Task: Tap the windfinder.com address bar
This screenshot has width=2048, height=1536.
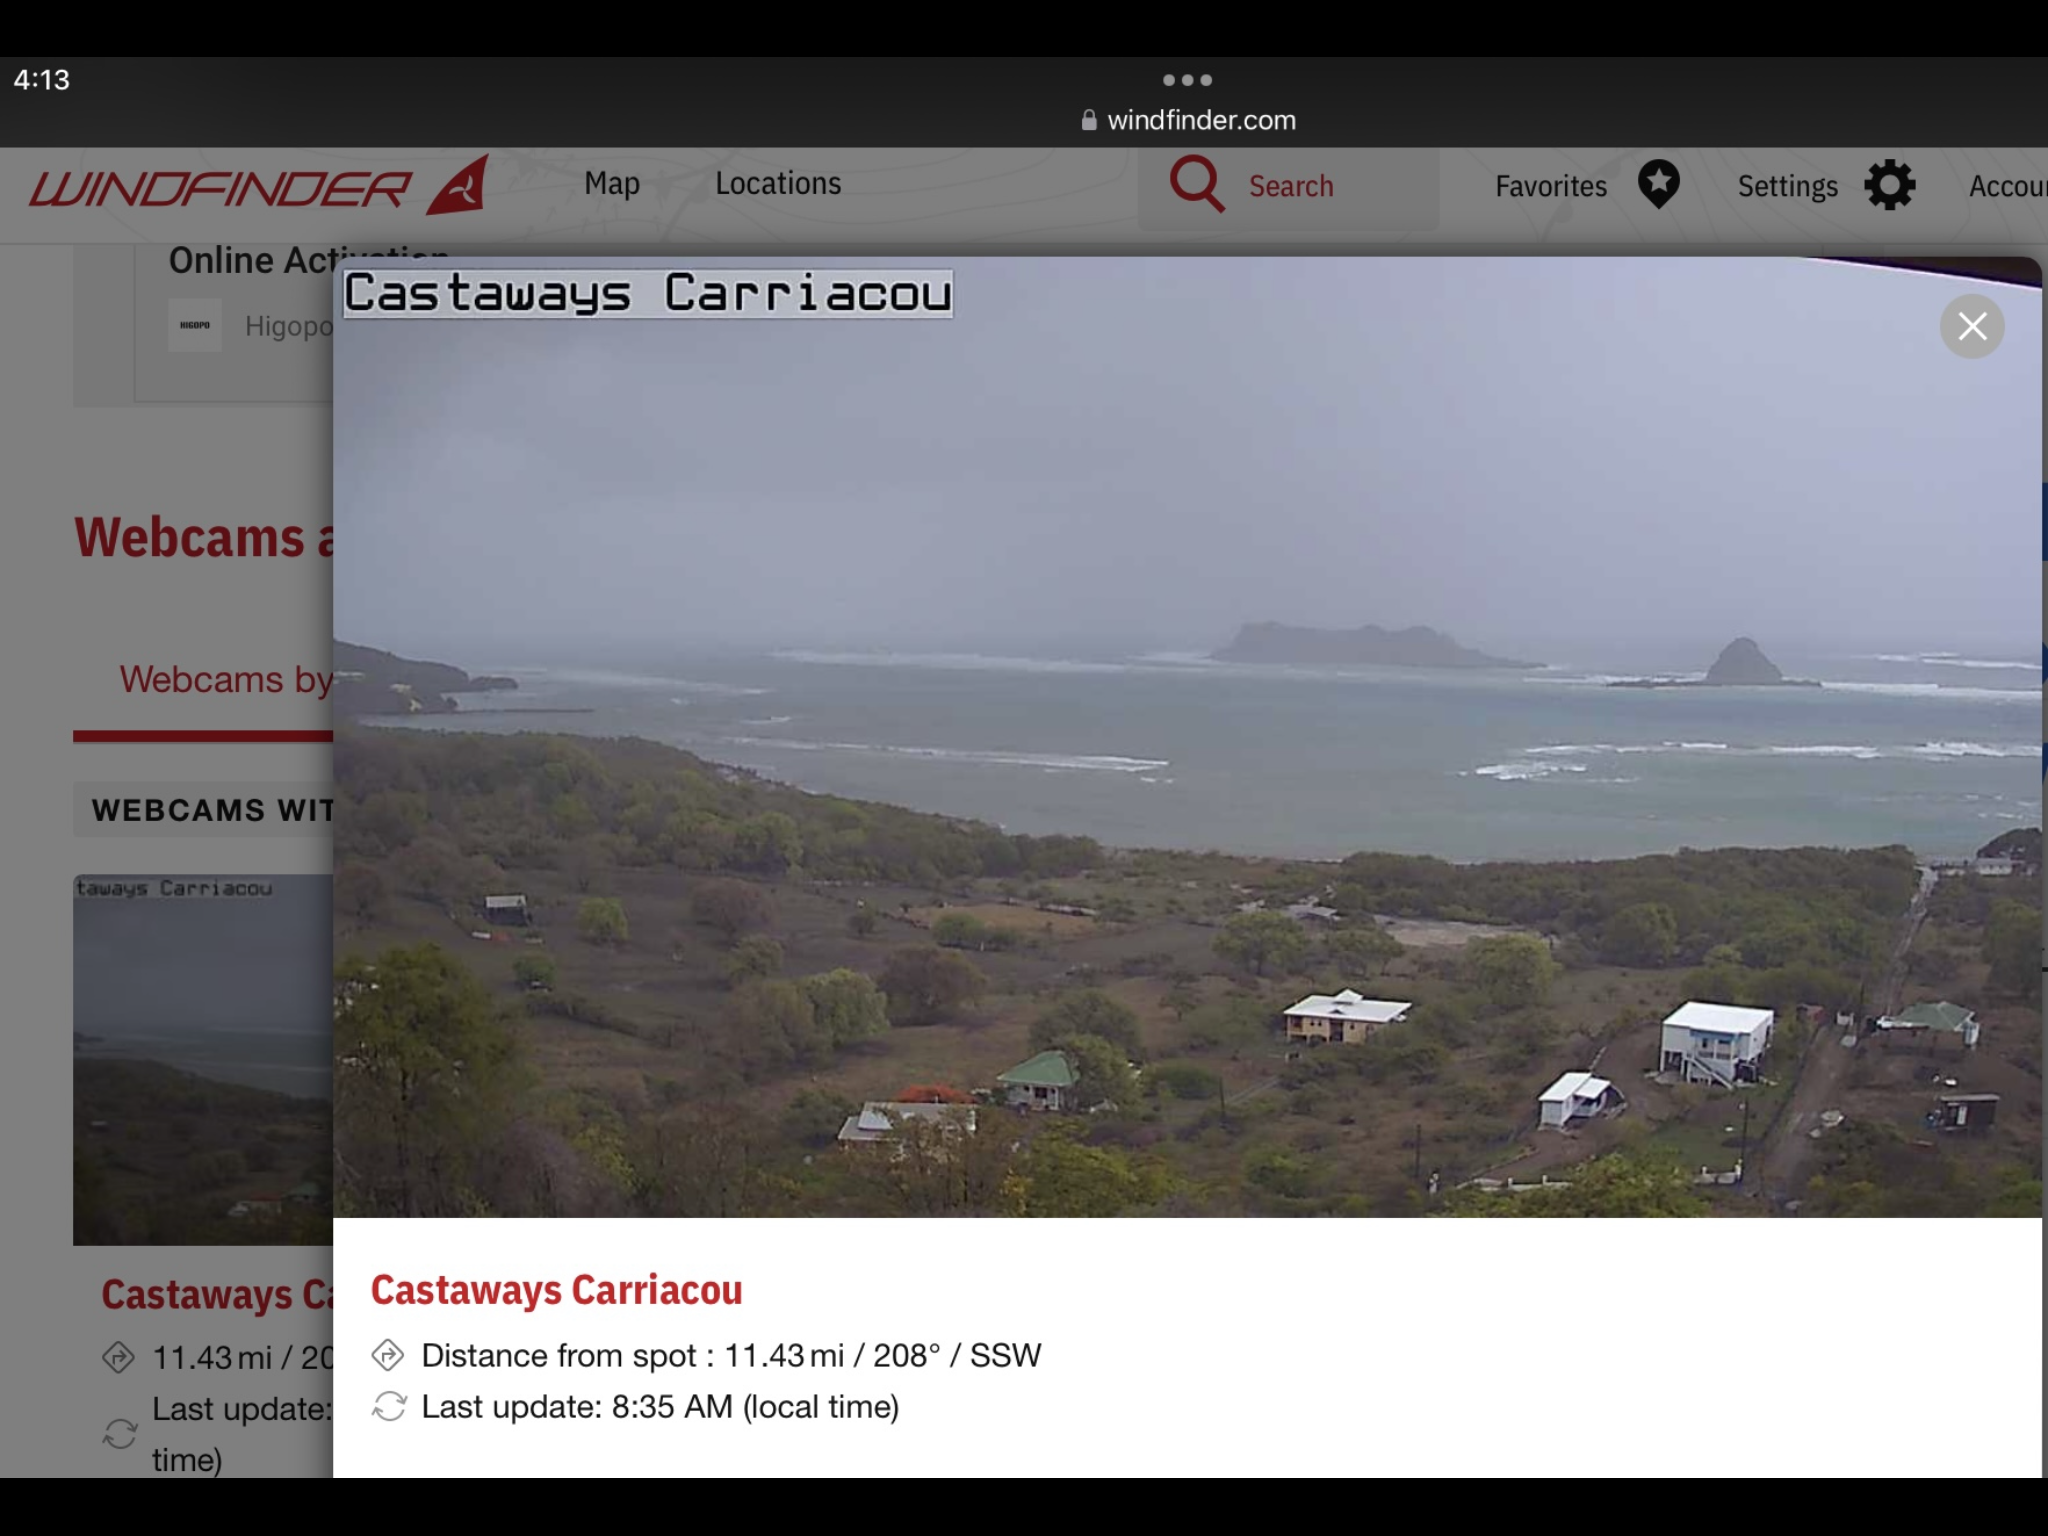Action: (x=1188, y=121)
